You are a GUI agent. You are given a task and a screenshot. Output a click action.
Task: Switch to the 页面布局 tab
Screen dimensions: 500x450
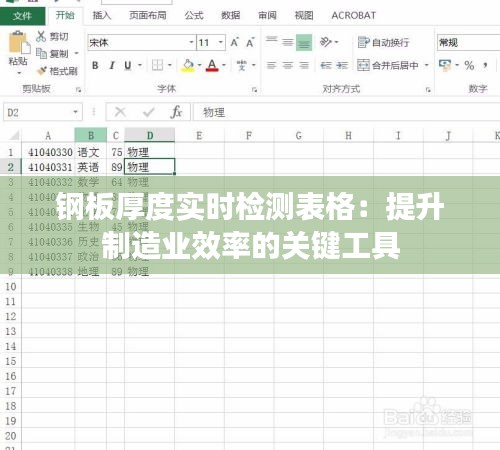point(148,15)
